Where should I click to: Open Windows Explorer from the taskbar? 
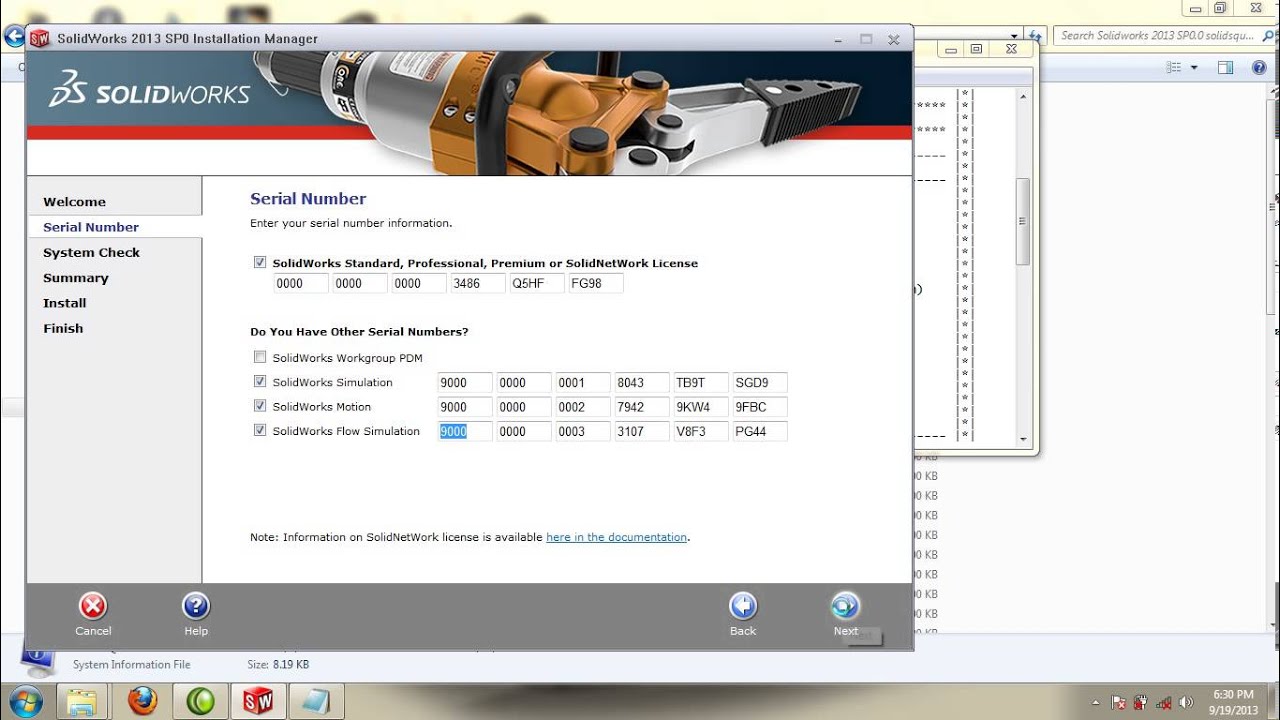tap(83, 701)
